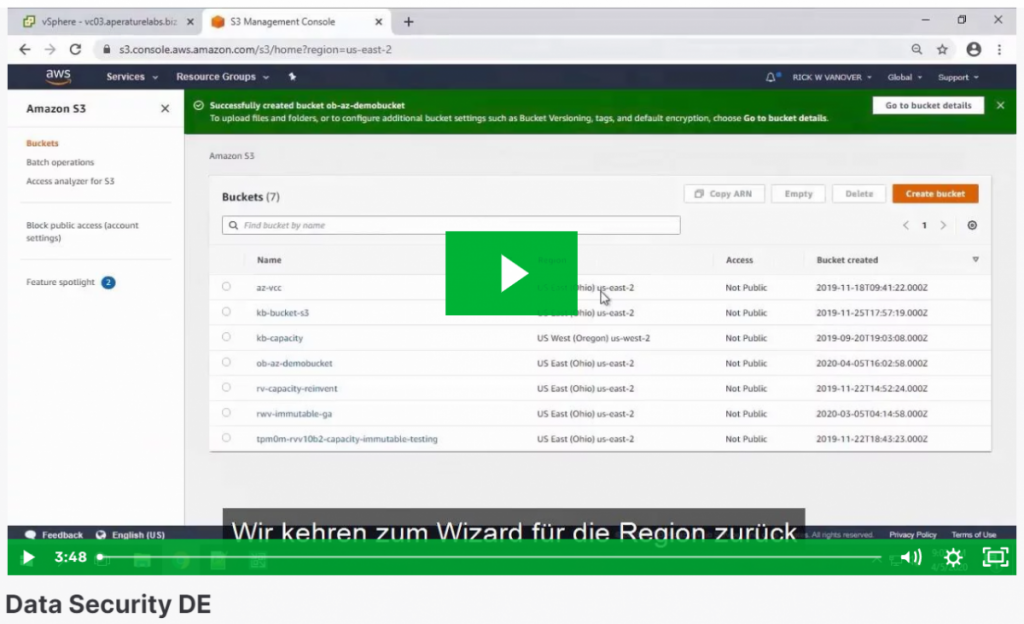
Task: Click the site lock icon in address bar
Action: pos(106,49)
